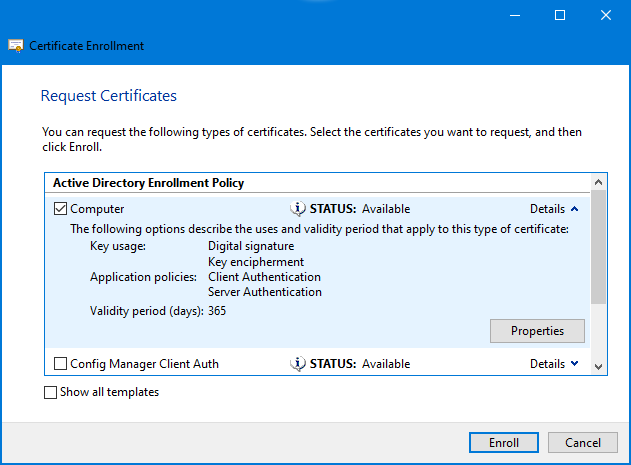This screenshot has width=631, height=465.
Task: Click the info icon beside Computer status
Action: (x=298, y=209)
